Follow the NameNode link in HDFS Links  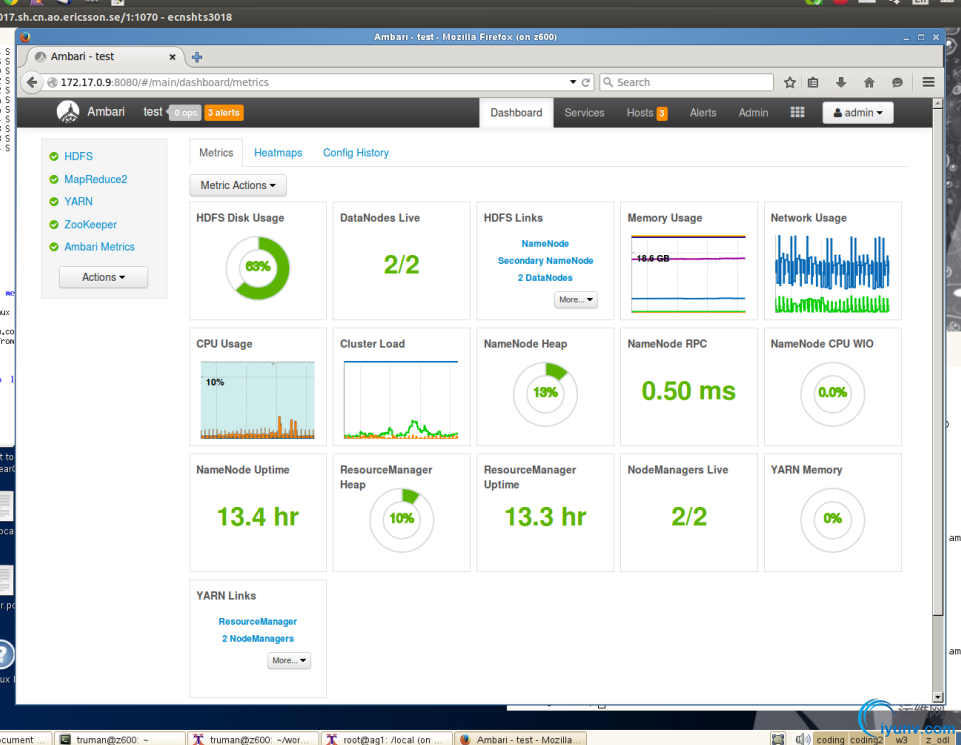tap(545, 244)
